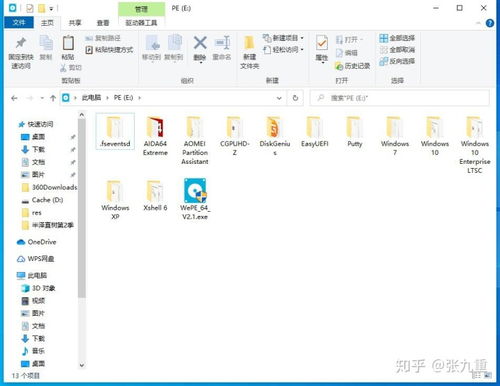
Task: Open the DiskGenius folder
Action: [x=275, y=136]
